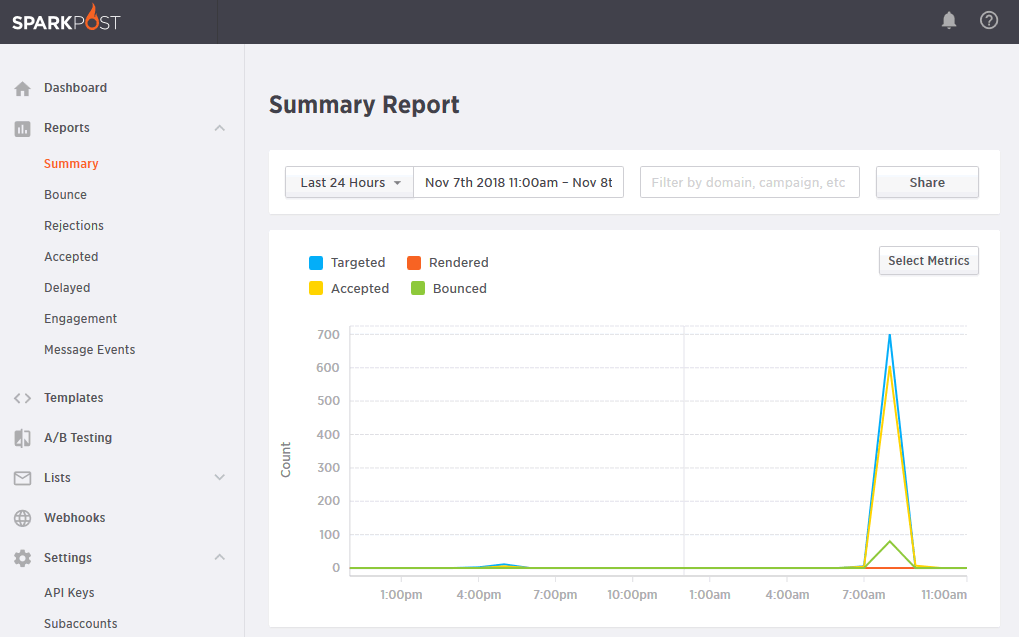Open API Keys settings

click(x=69, y=593)
